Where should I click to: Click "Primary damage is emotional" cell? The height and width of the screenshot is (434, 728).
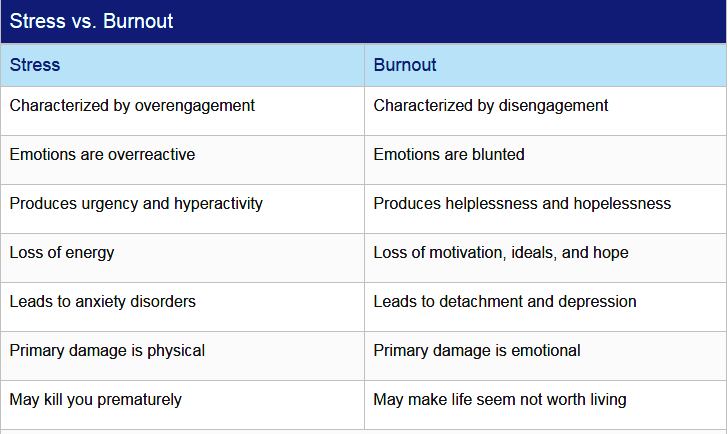546,356
